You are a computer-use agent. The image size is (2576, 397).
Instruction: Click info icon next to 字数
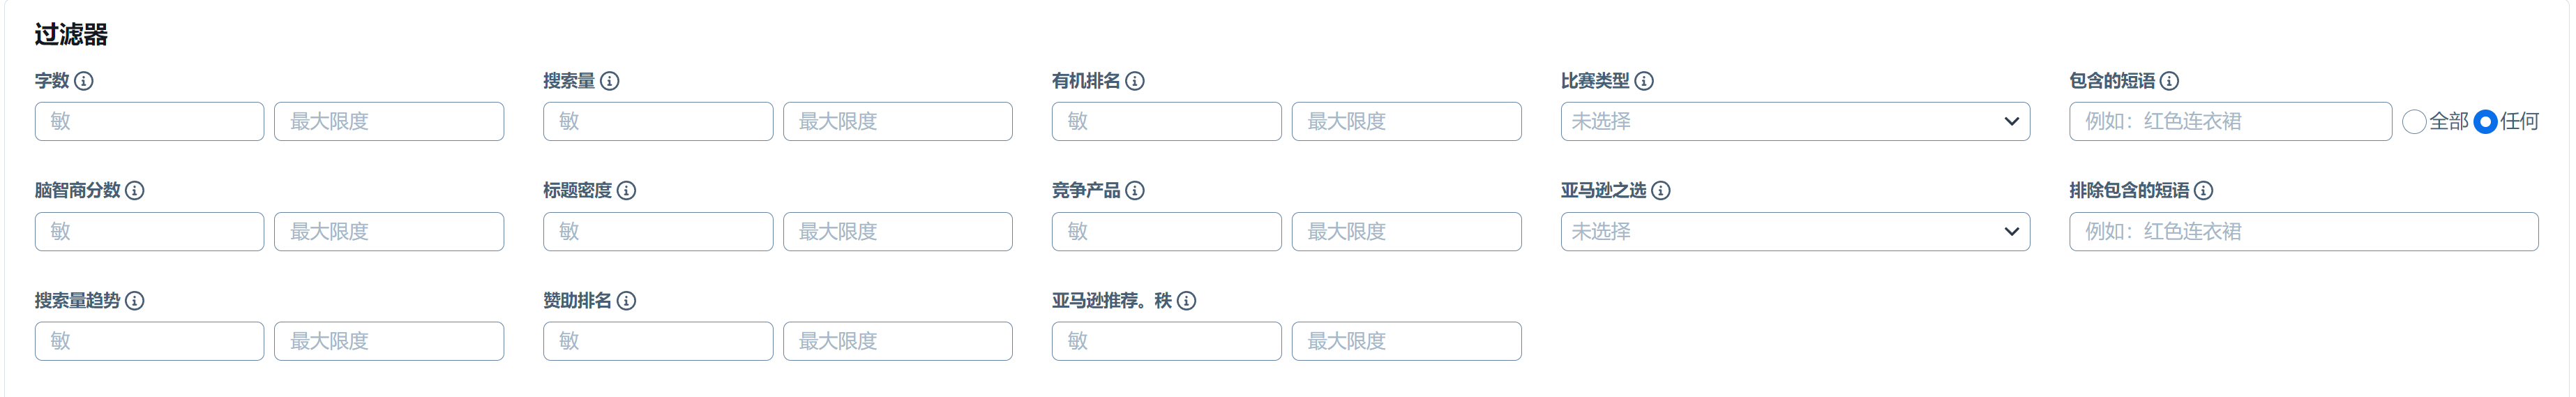[84, 81]
